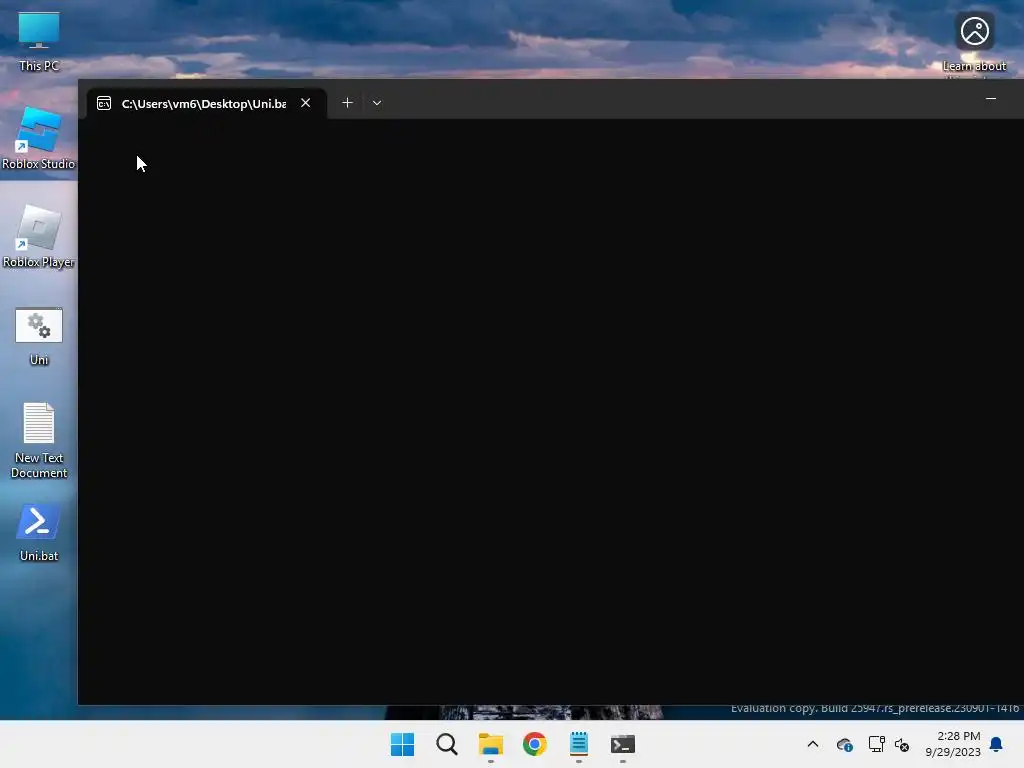This screenshot has width=1024, height=768.
Task: Click the Terminal taskbar icon
Action: tap(622, 744)
